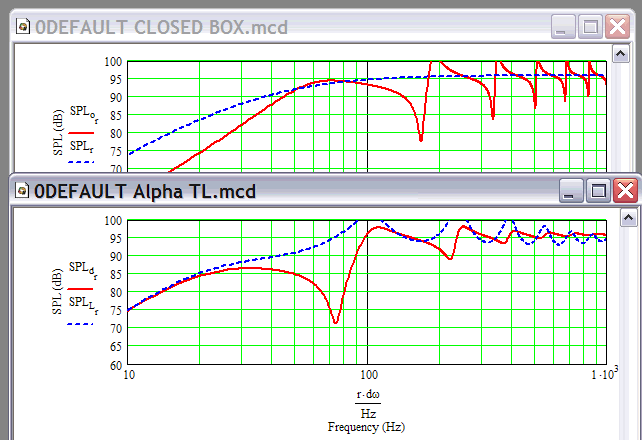Click the red solid line swatch in the Closed Box legend
This screenshot has height=440, width=642.
click(x=81, y=133)
